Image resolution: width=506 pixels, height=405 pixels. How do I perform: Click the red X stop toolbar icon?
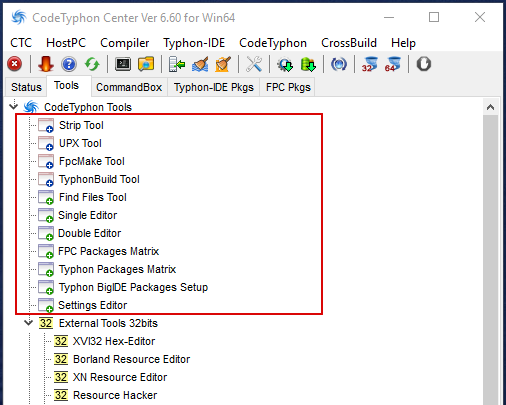(15, 64)
